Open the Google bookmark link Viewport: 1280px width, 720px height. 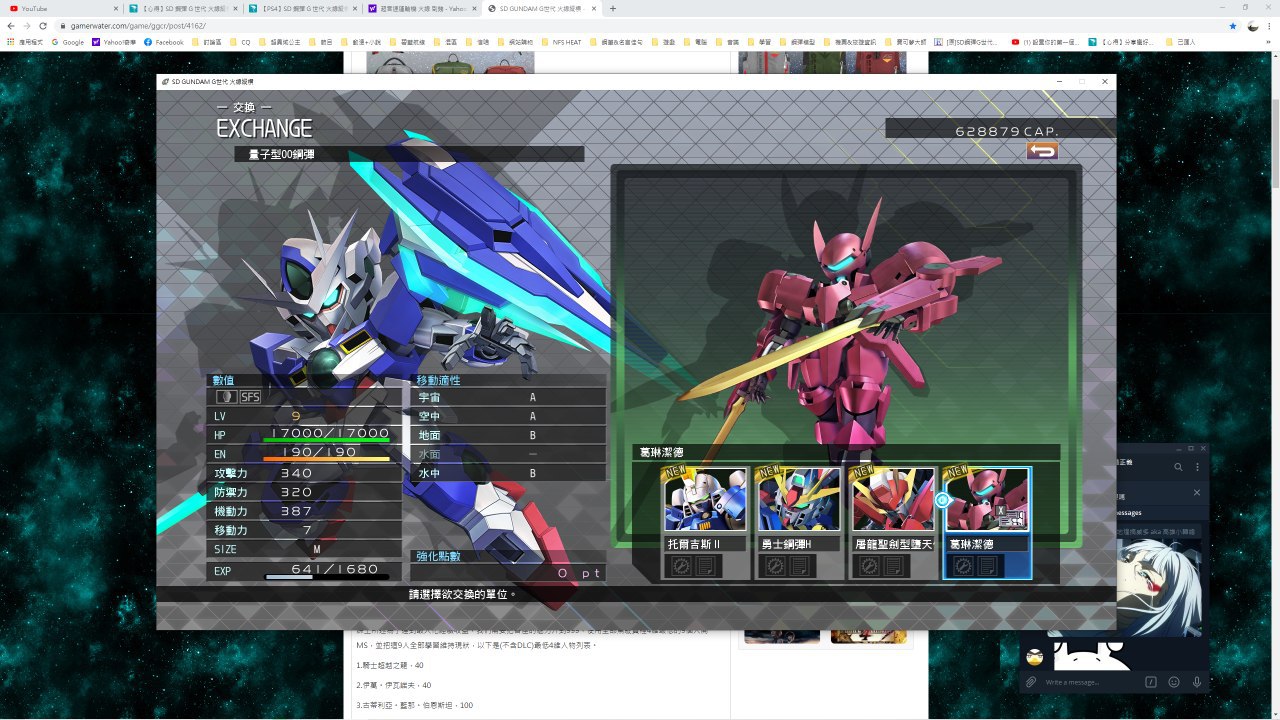click(x=68, y=42)
